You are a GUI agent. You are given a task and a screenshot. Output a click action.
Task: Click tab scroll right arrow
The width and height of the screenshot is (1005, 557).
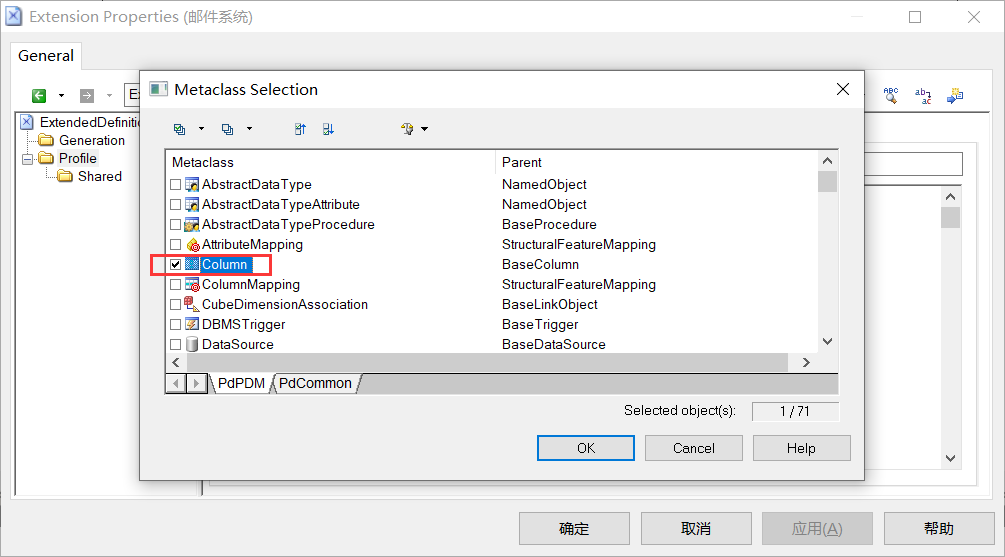click(x=196, y=383)
